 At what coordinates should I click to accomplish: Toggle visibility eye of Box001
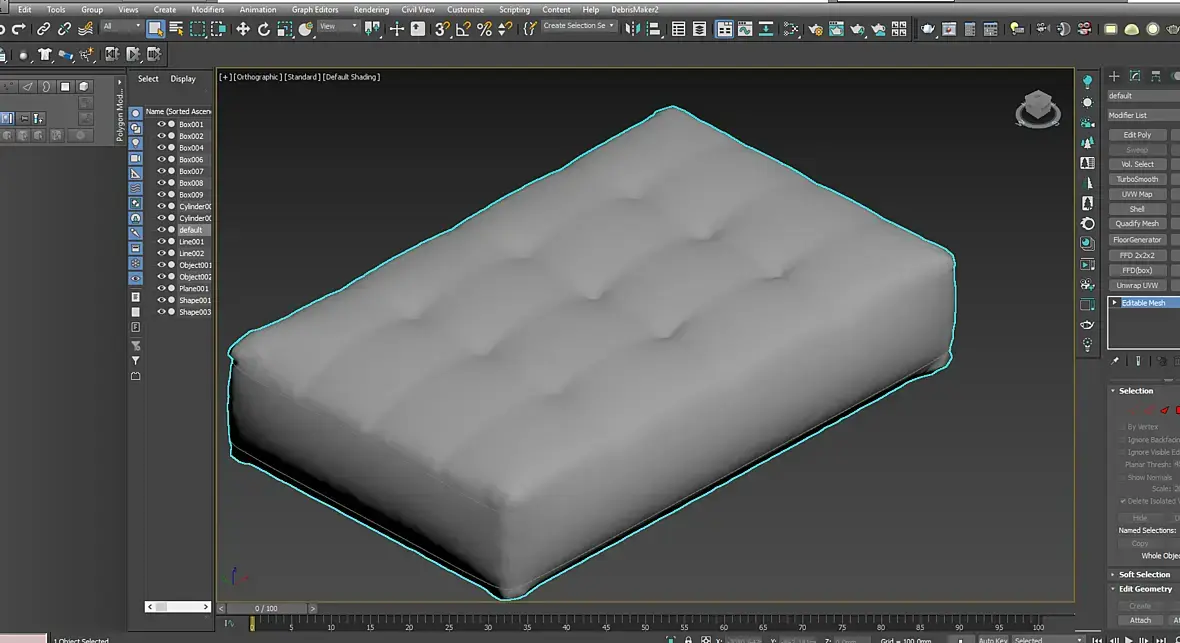161,124
